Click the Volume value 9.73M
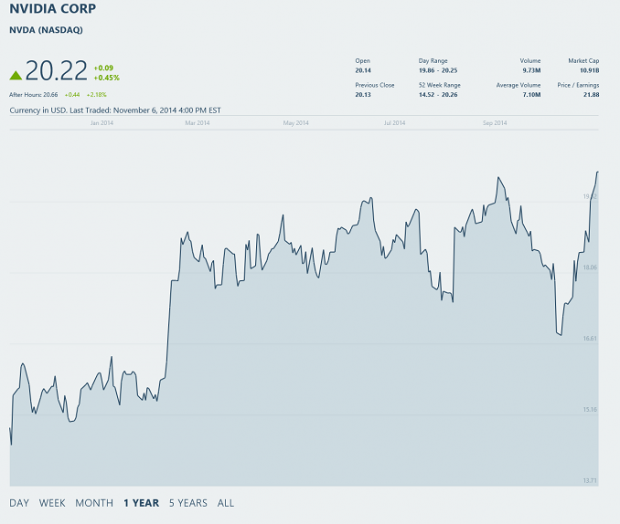 (531, 71)
